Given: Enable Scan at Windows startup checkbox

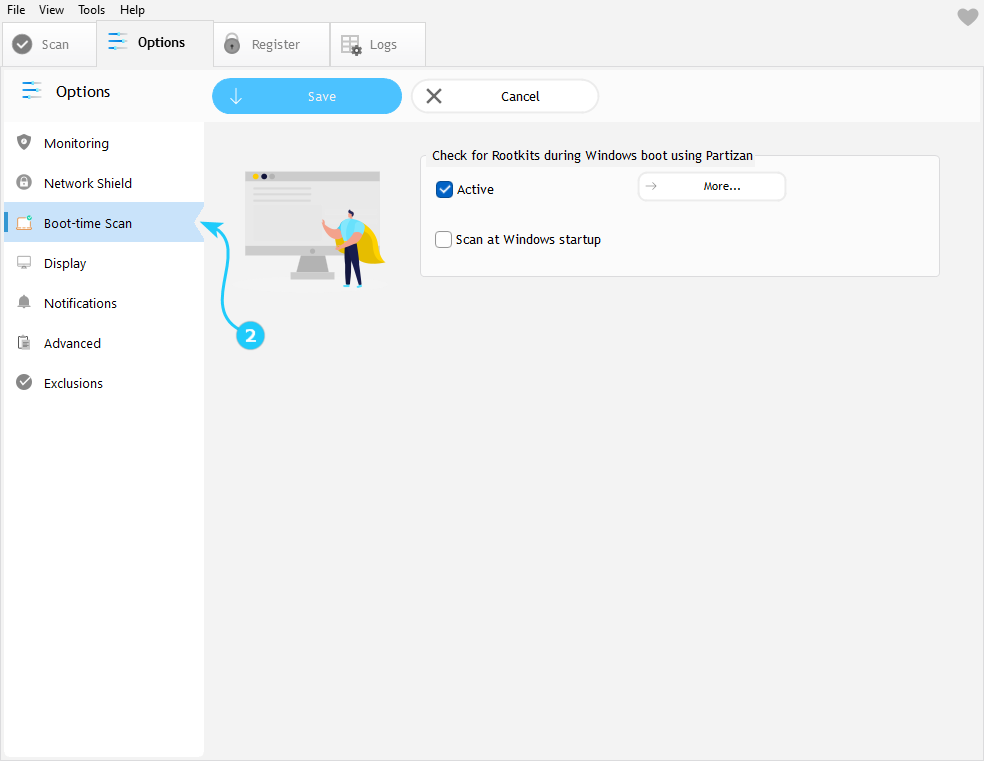Looking at the screenshot, I should 444,240.
